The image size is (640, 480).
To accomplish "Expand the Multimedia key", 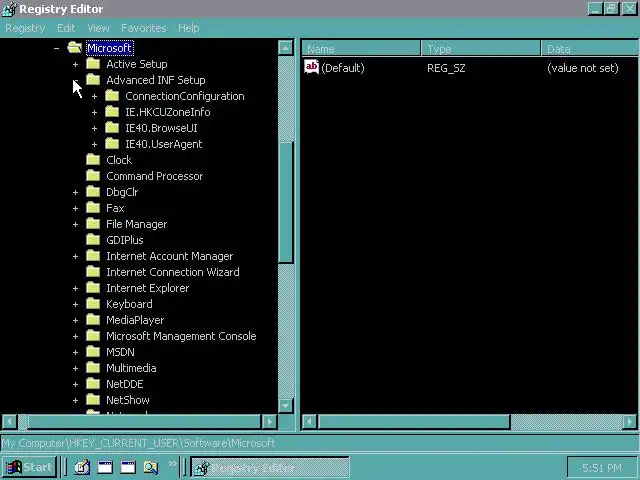I will click(x=76, y=368).
